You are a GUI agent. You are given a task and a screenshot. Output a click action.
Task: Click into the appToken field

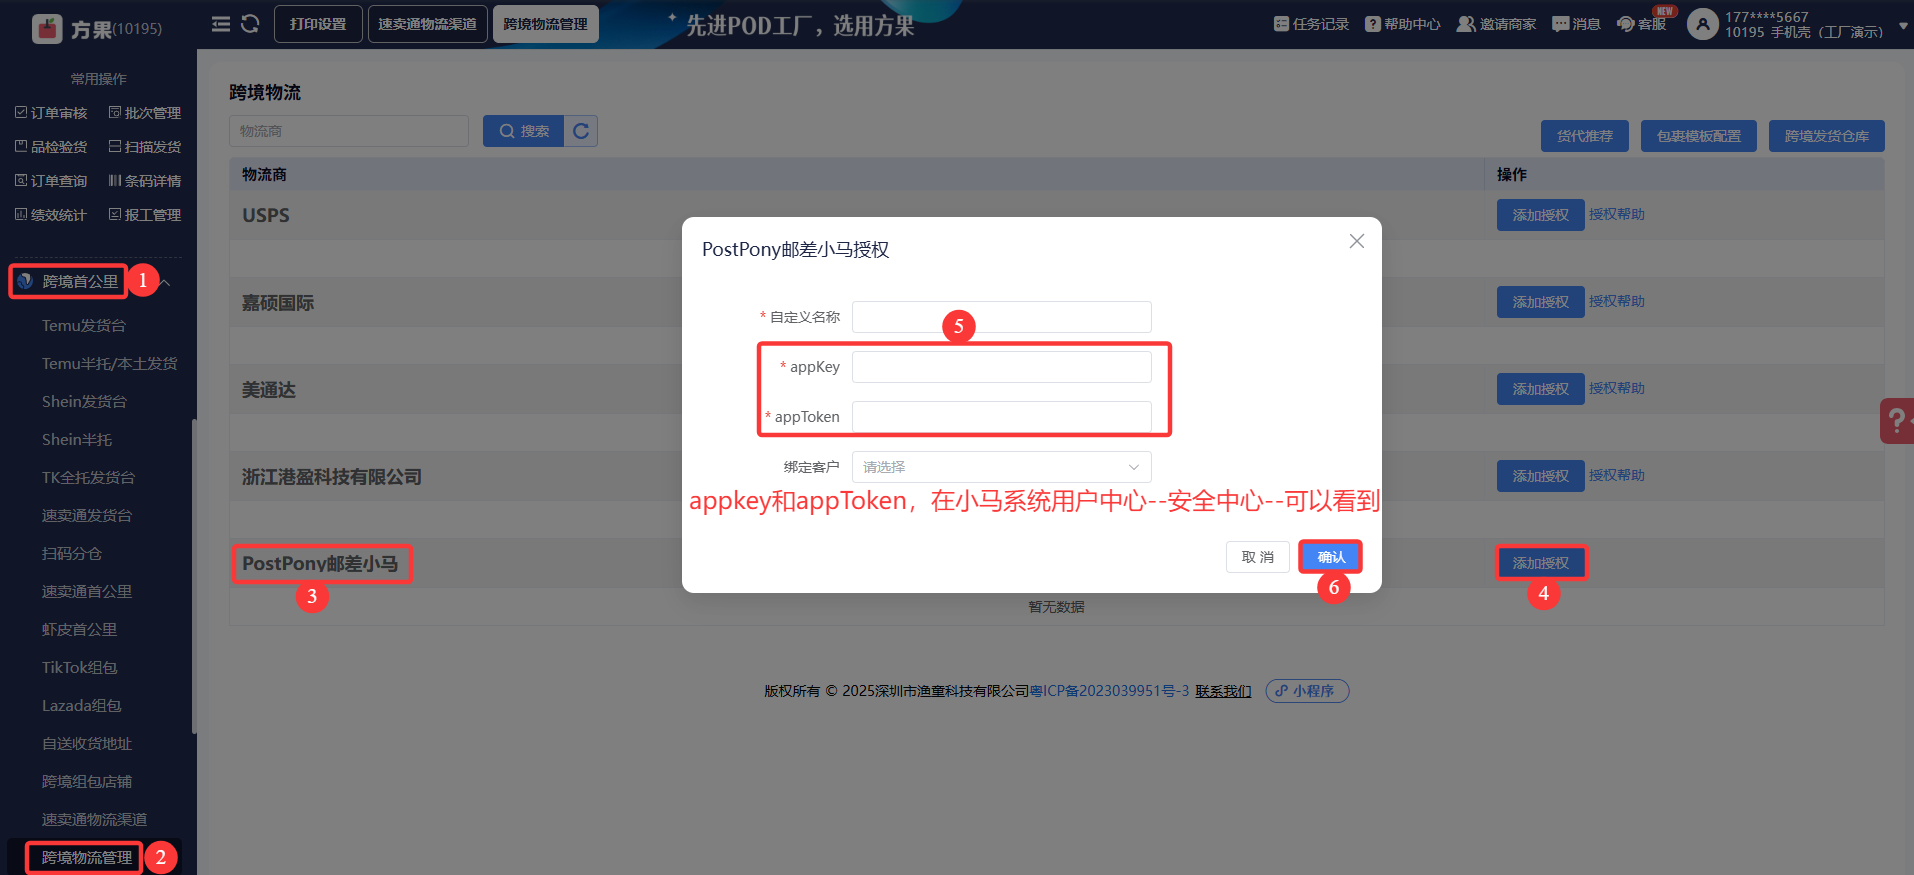[1002, 417]
